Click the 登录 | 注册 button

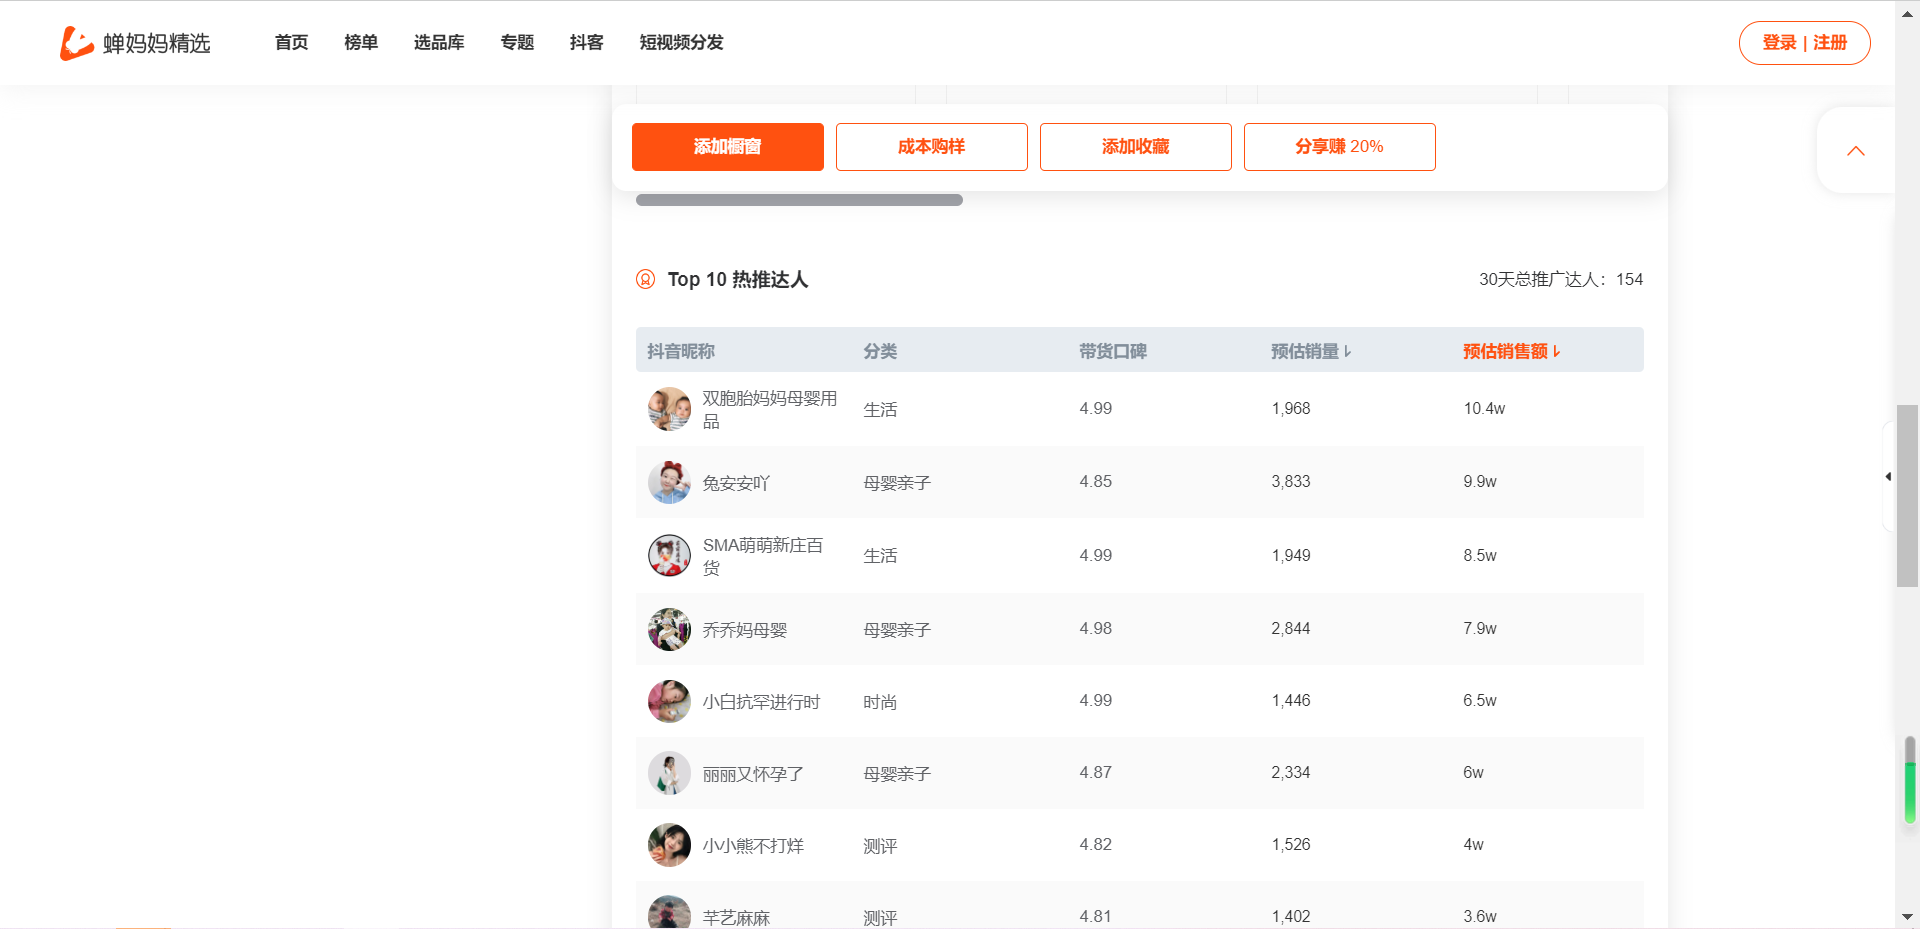click(x=1804, y=43)
